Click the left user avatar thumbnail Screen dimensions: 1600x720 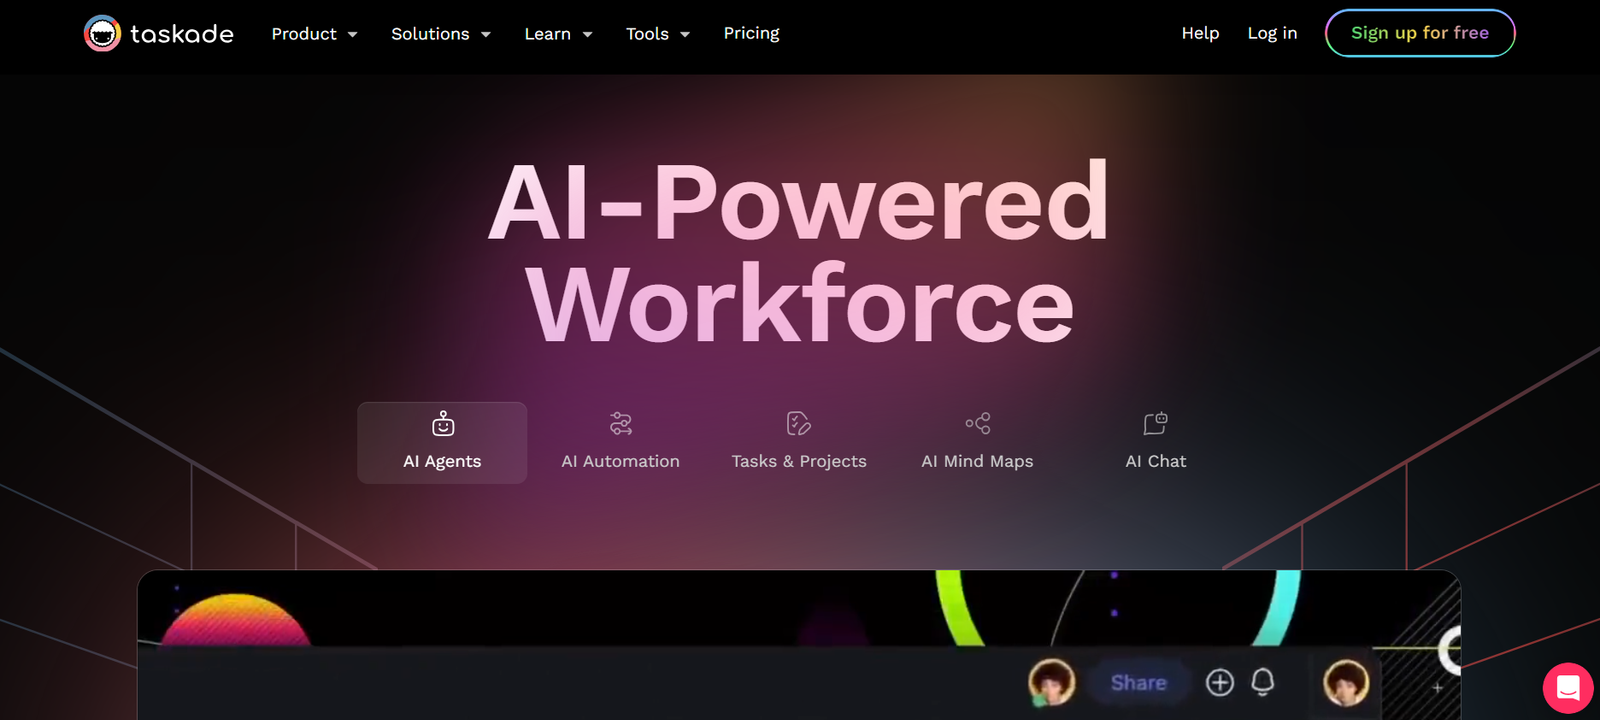(1051, 682)
